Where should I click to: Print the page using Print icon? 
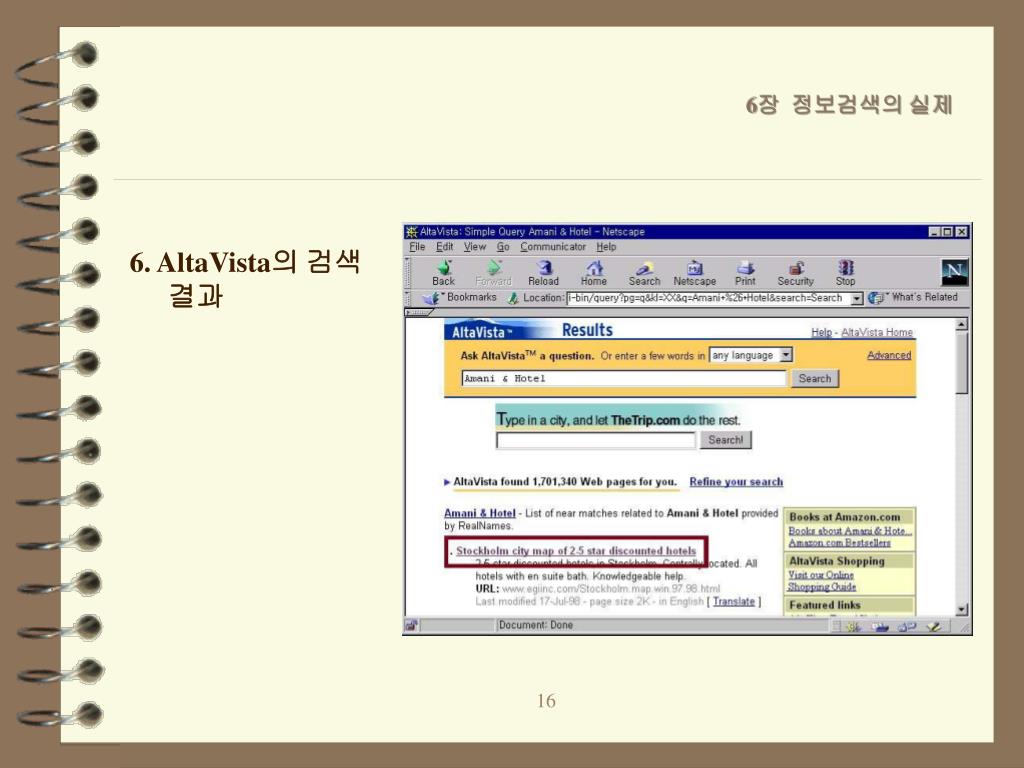745,272
